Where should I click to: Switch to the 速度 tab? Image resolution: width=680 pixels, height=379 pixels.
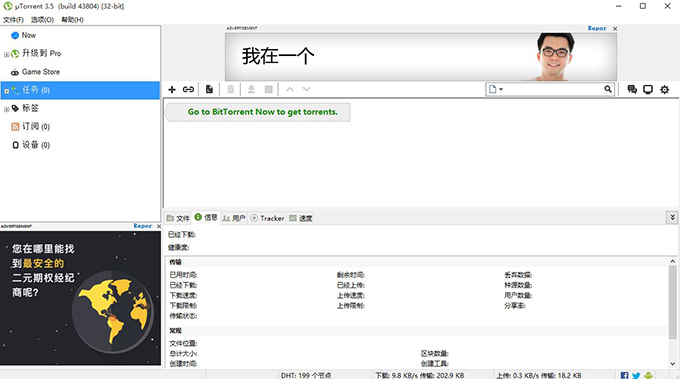click(301, 218)
